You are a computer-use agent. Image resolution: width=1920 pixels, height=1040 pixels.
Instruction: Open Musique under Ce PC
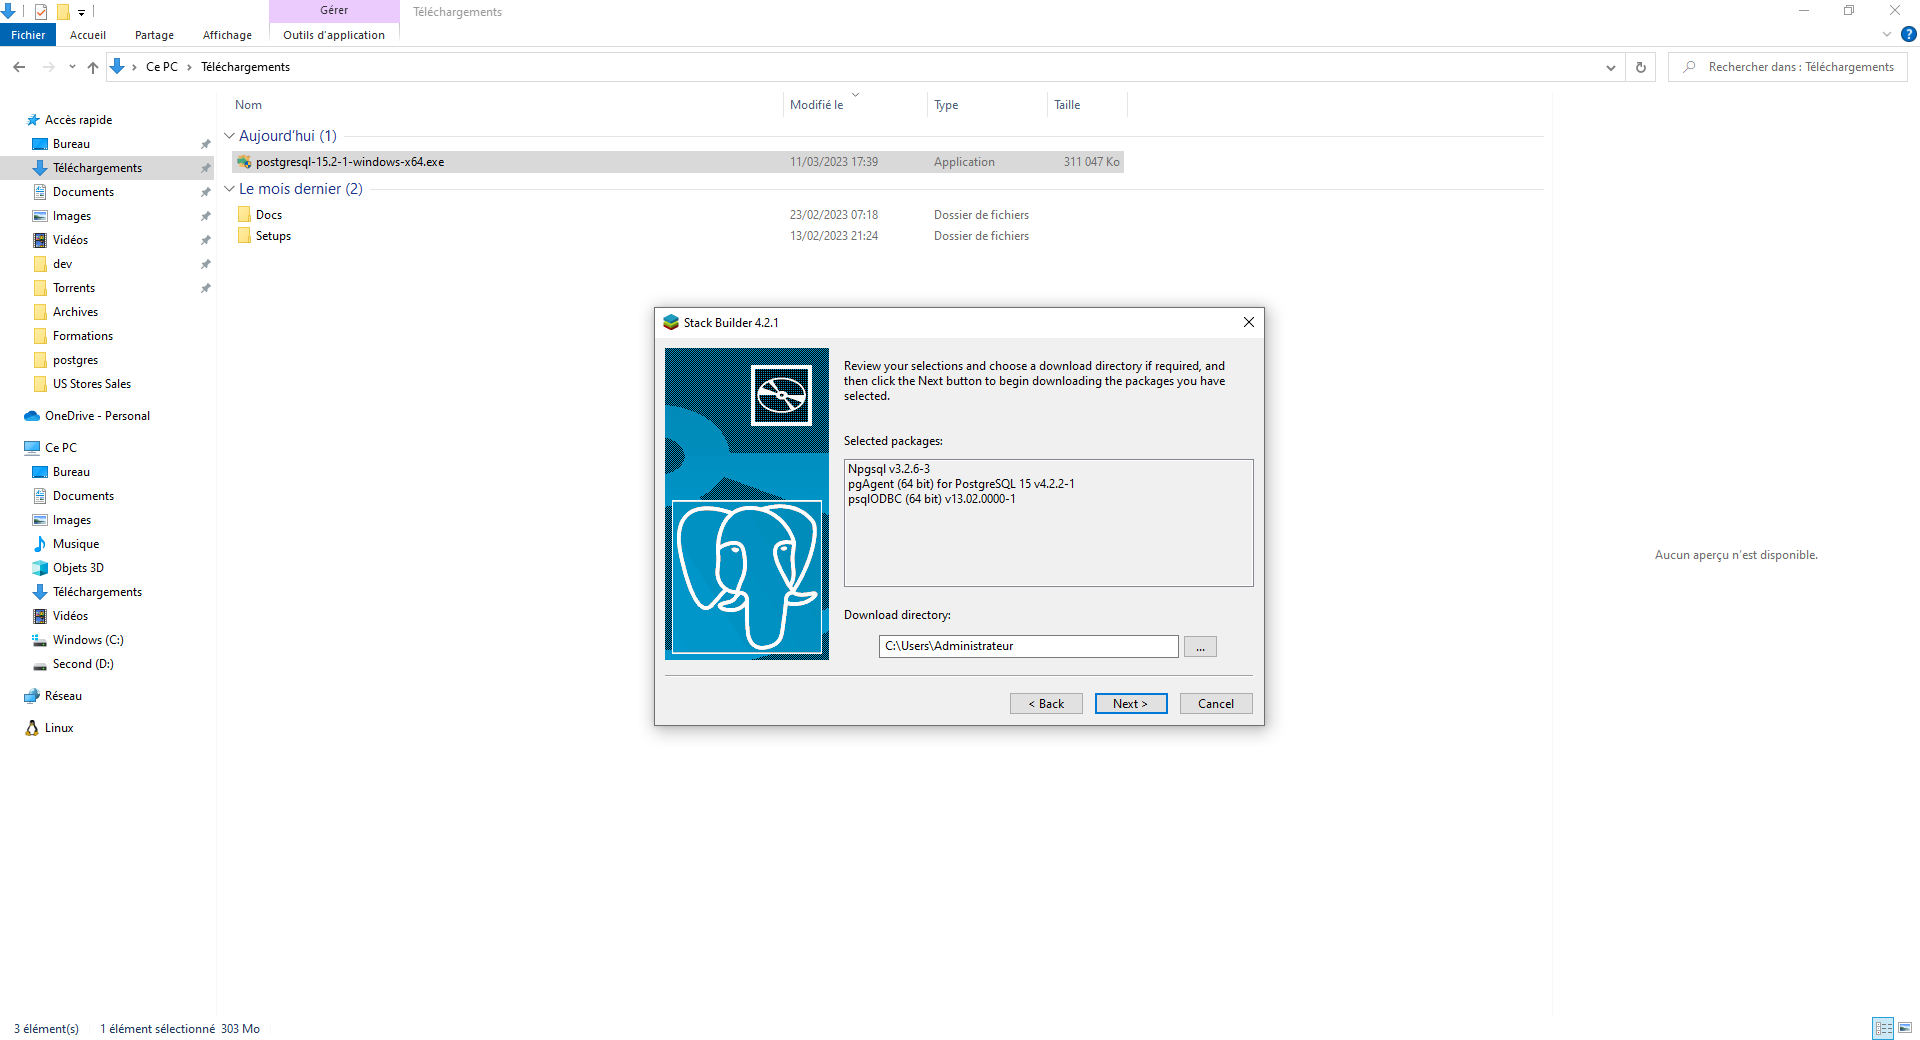pyautogui.click(x=76, y=544)
